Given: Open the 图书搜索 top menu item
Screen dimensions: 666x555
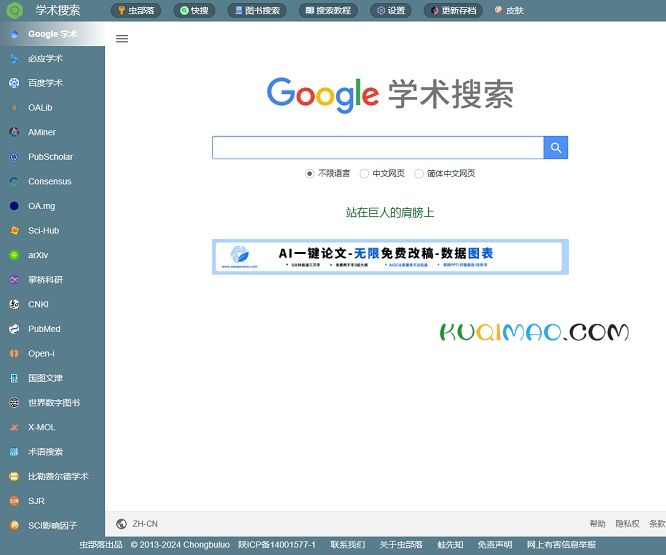Looking at the screenshot, I should click(x=257, y=10).
